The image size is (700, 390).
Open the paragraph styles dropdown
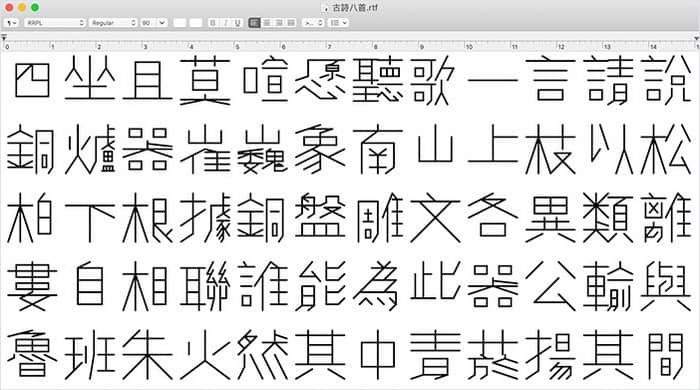click(11, 22)
